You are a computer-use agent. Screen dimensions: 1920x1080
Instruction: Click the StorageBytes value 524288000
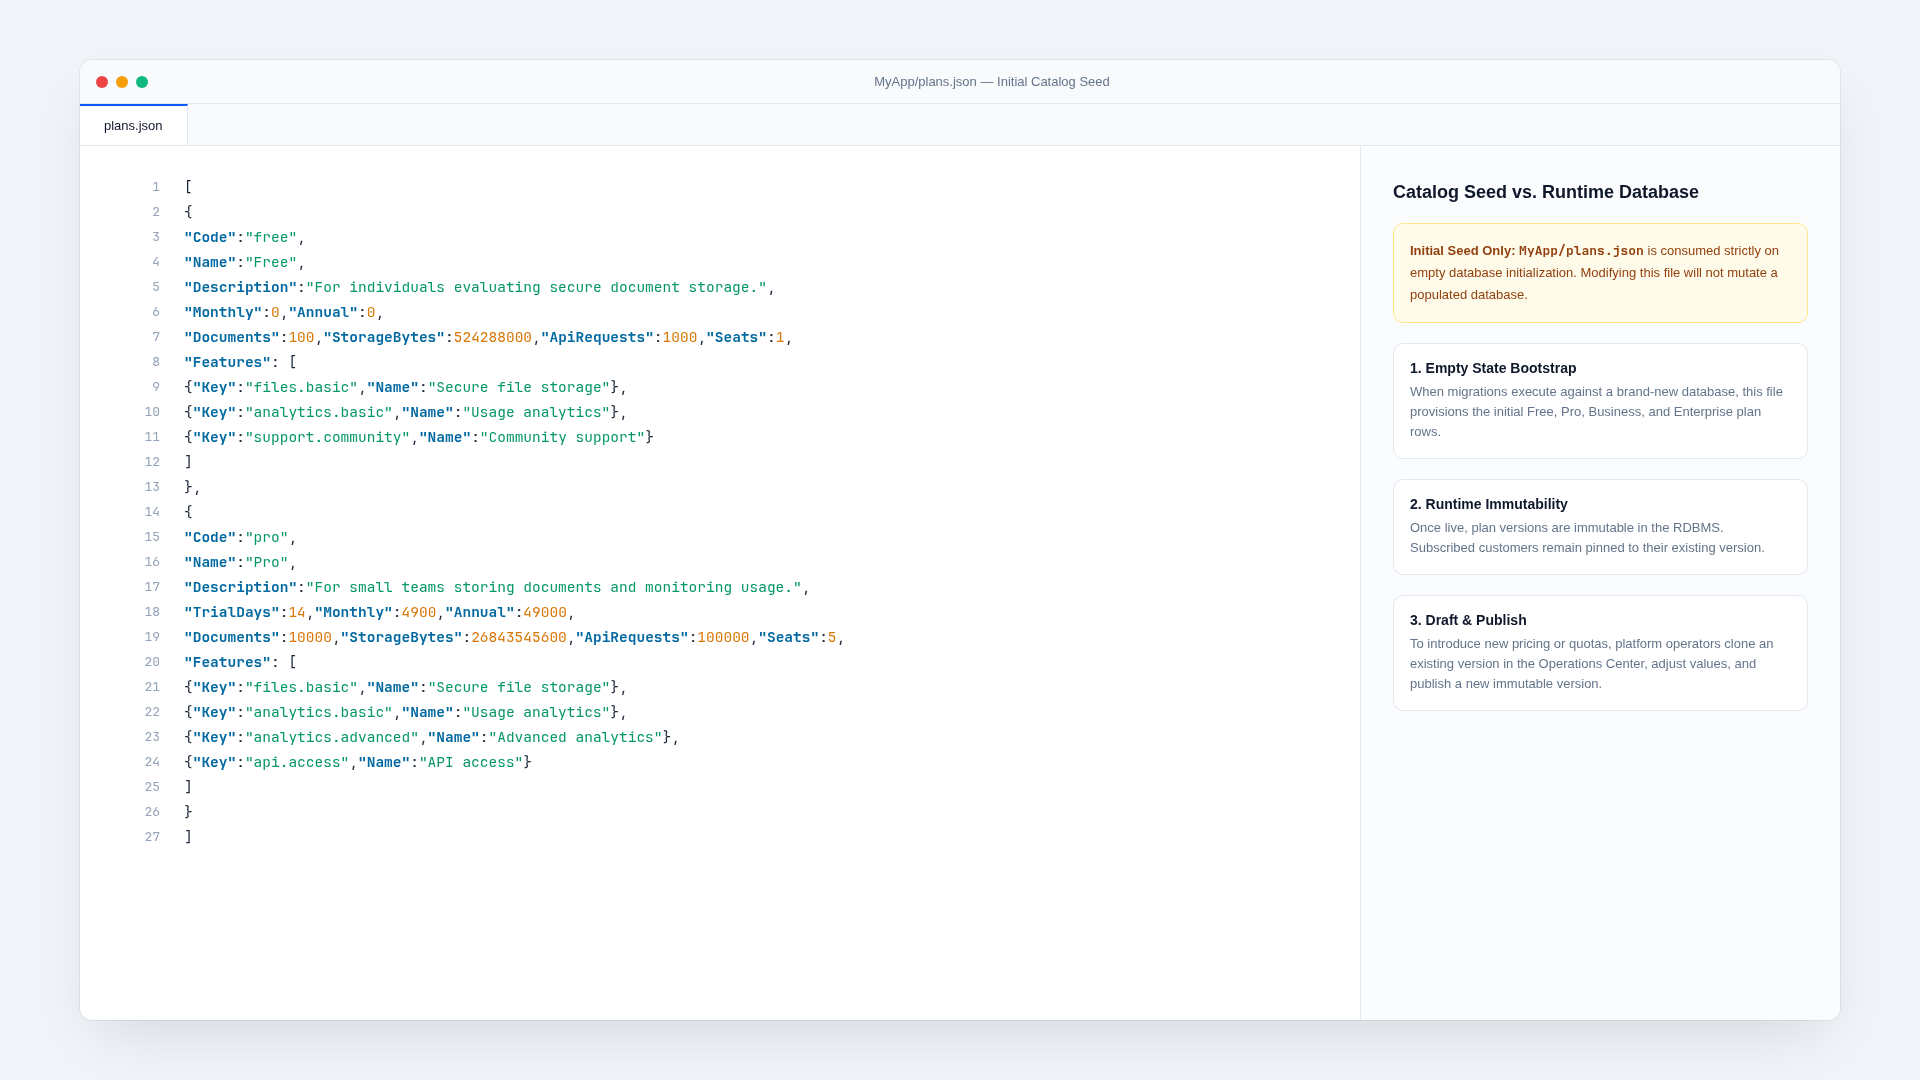click(x=493, y=337)
